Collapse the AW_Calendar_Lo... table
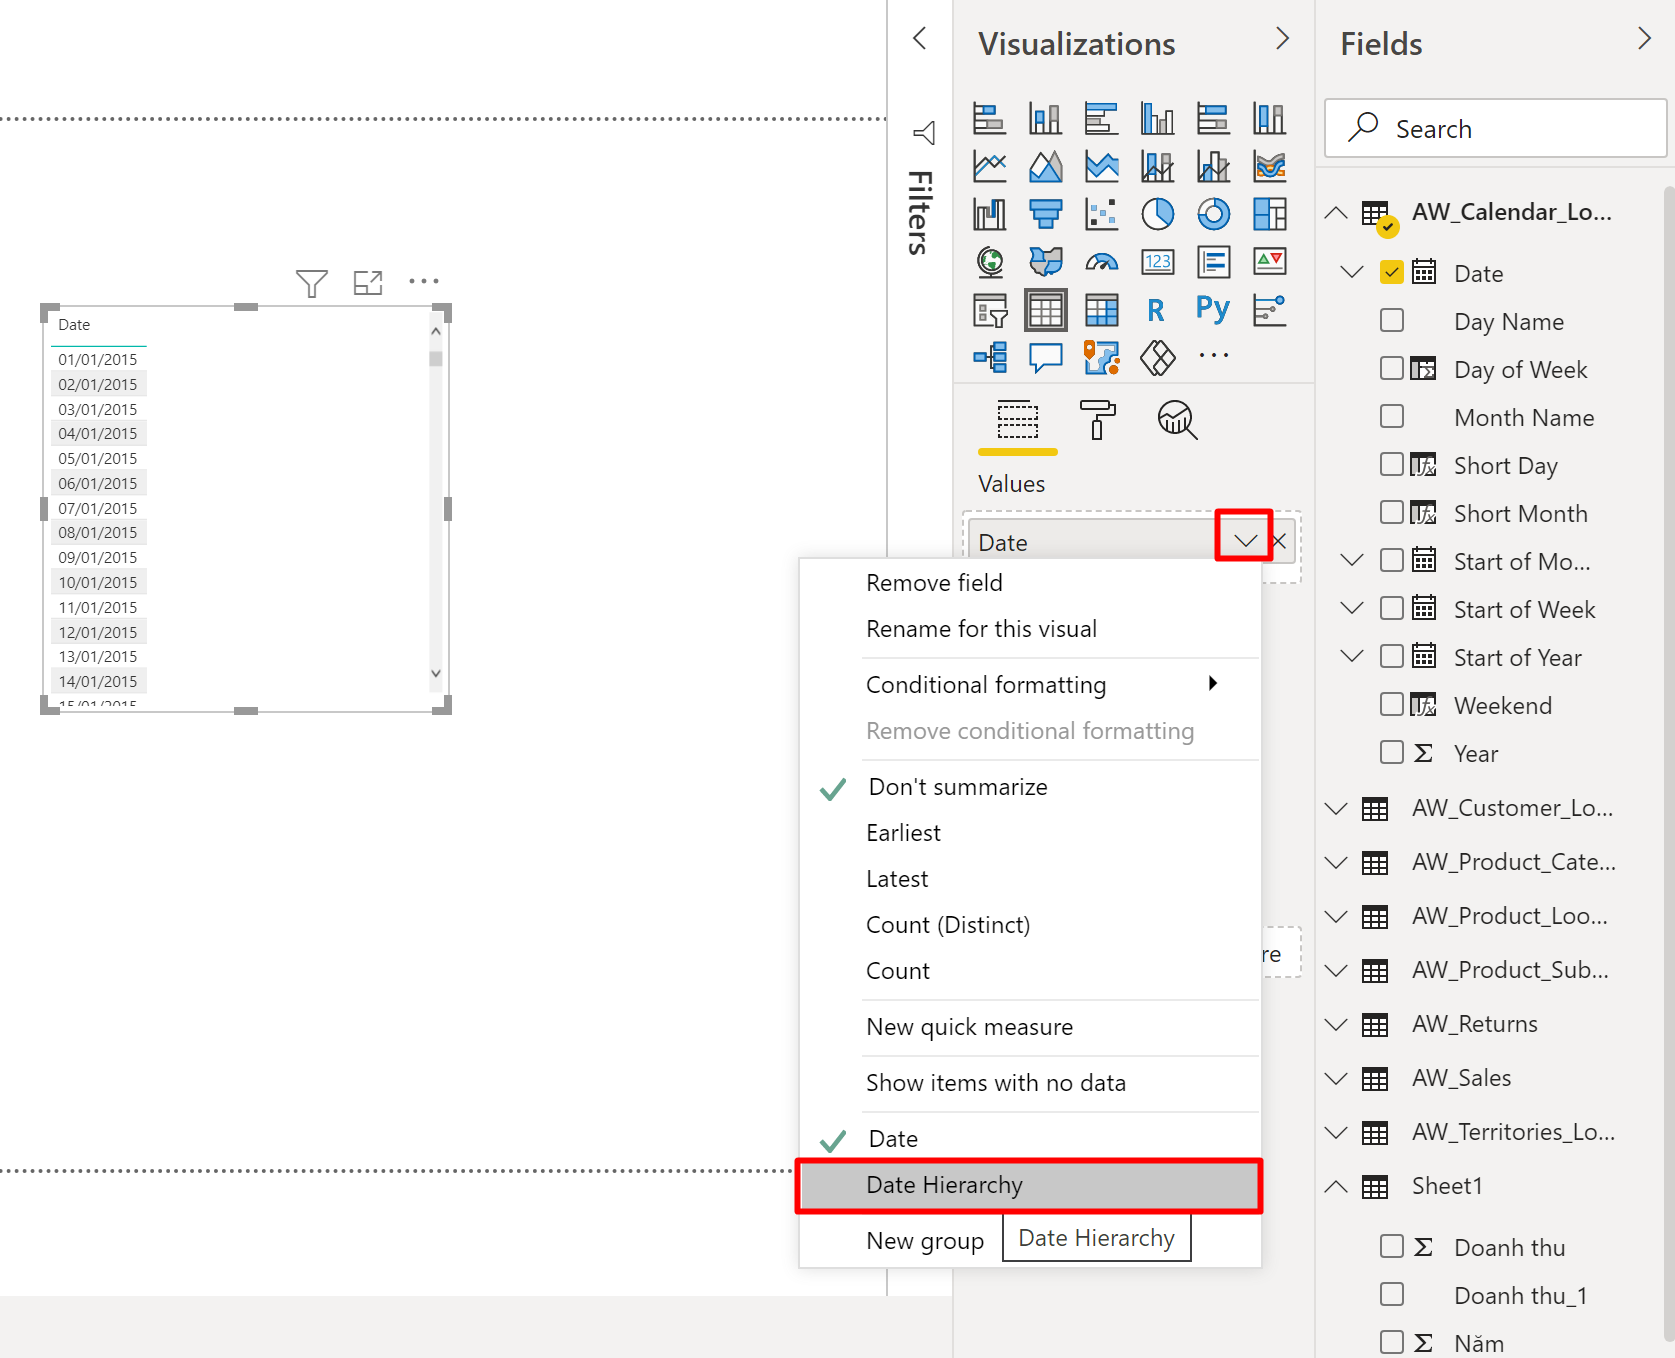Screen dimensions: 1675x1358 coord(1336,213)
